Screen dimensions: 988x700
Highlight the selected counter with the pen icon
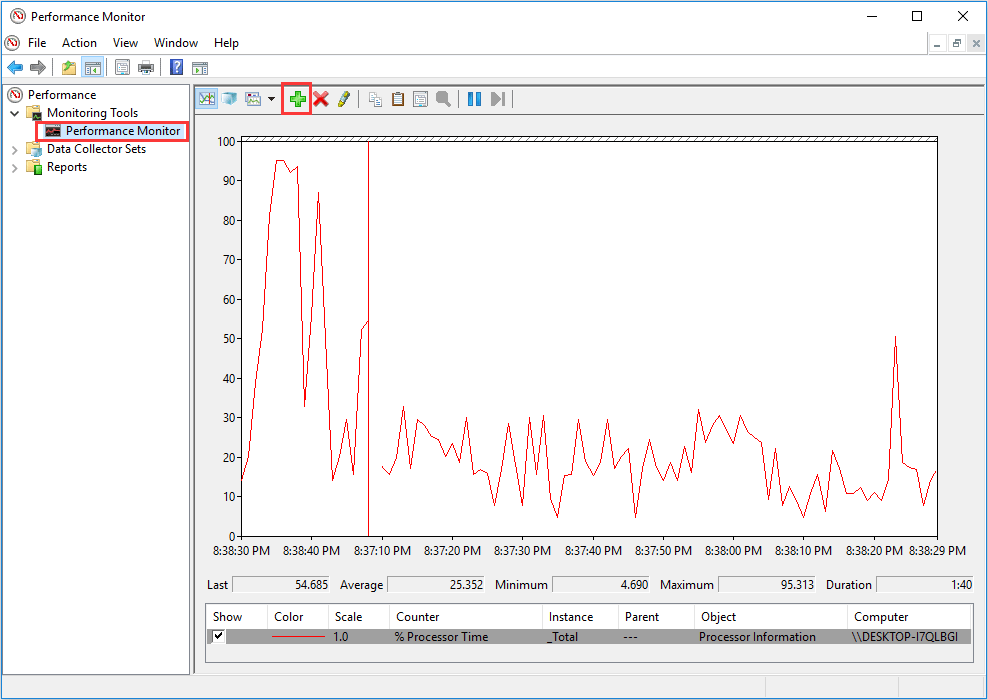343,98
